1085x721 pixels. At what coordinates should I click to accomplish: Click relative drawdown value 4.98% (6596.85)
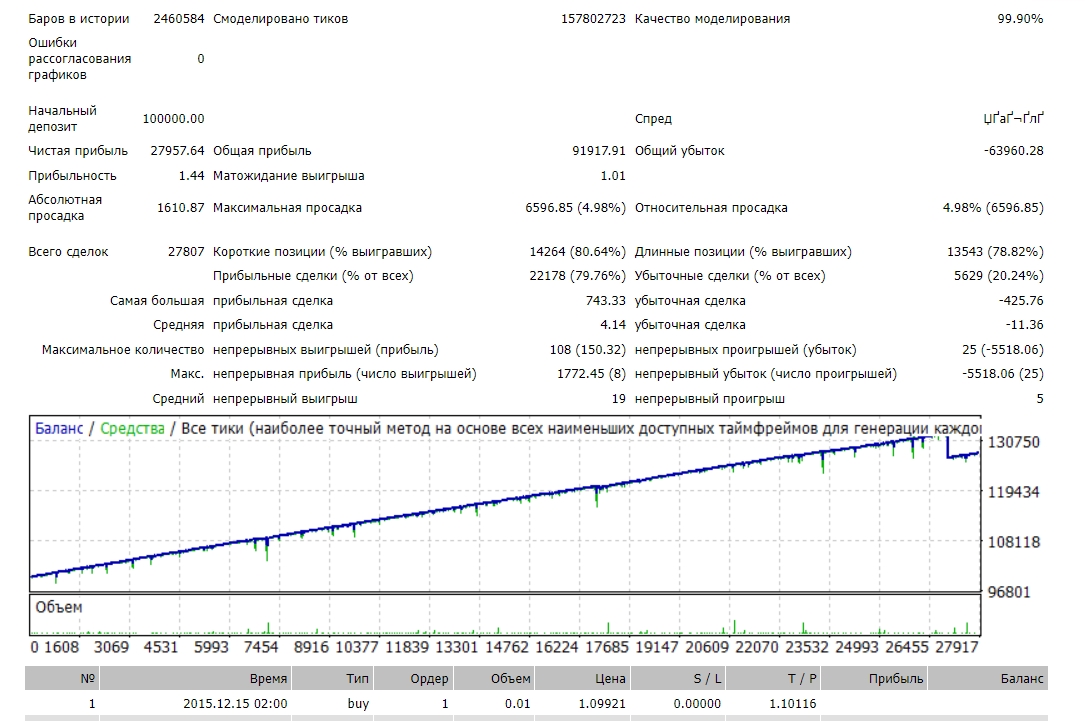point(993,208)
